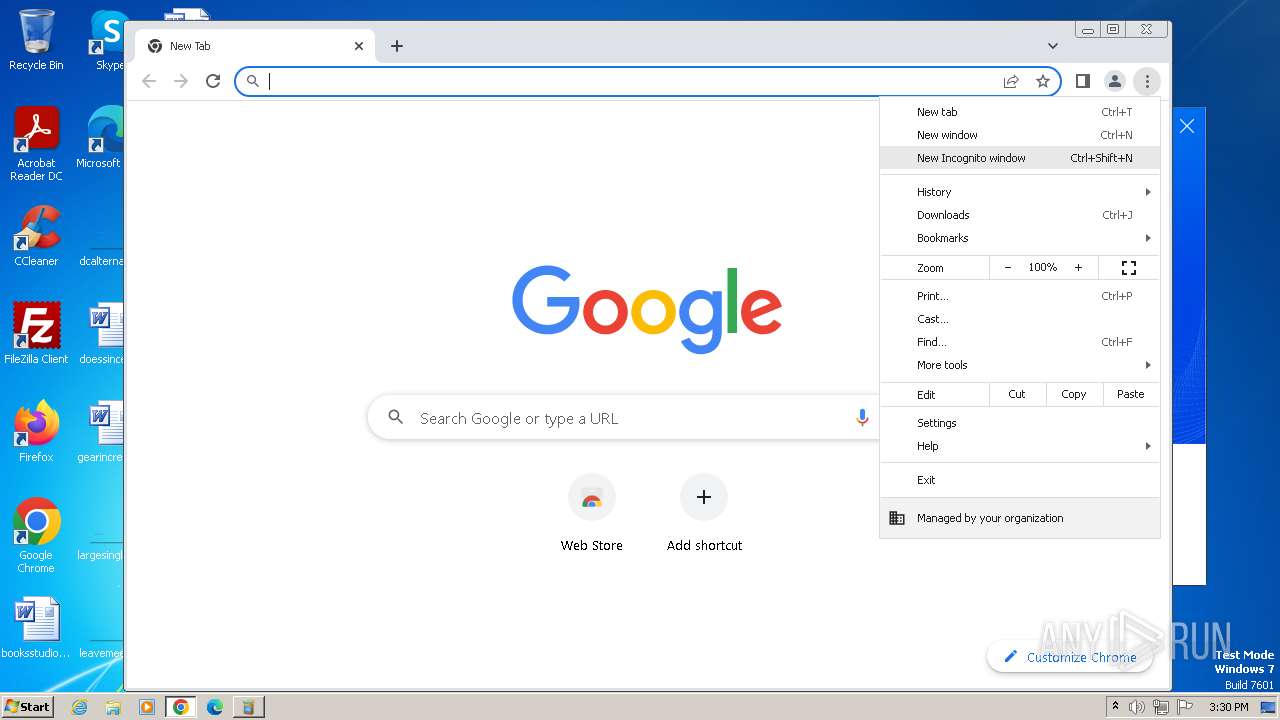
Task: Expand the Bookmarks submenu
Action: pos(1020,238)
